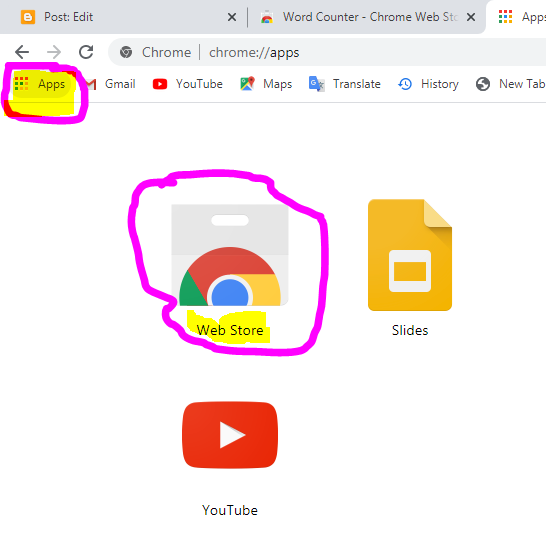Open the YouTube app tile

point(230,435)
